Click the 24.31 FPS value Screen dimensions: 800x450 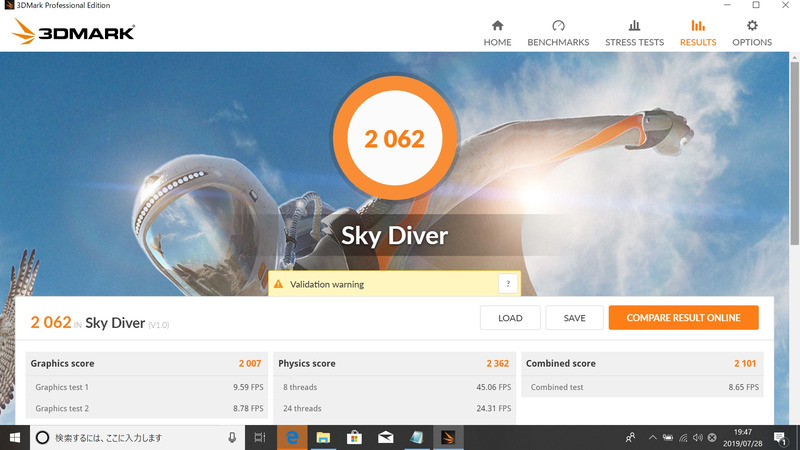493,408
